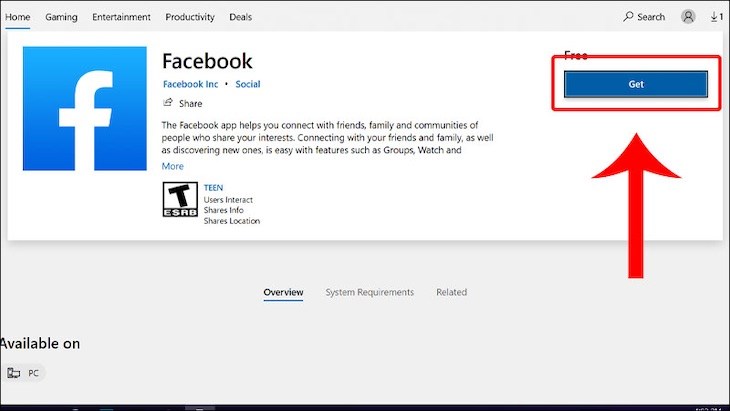This screenshot has width=730, height=411.
Task: Open the Gaming tab
Action: coord(61,17)
